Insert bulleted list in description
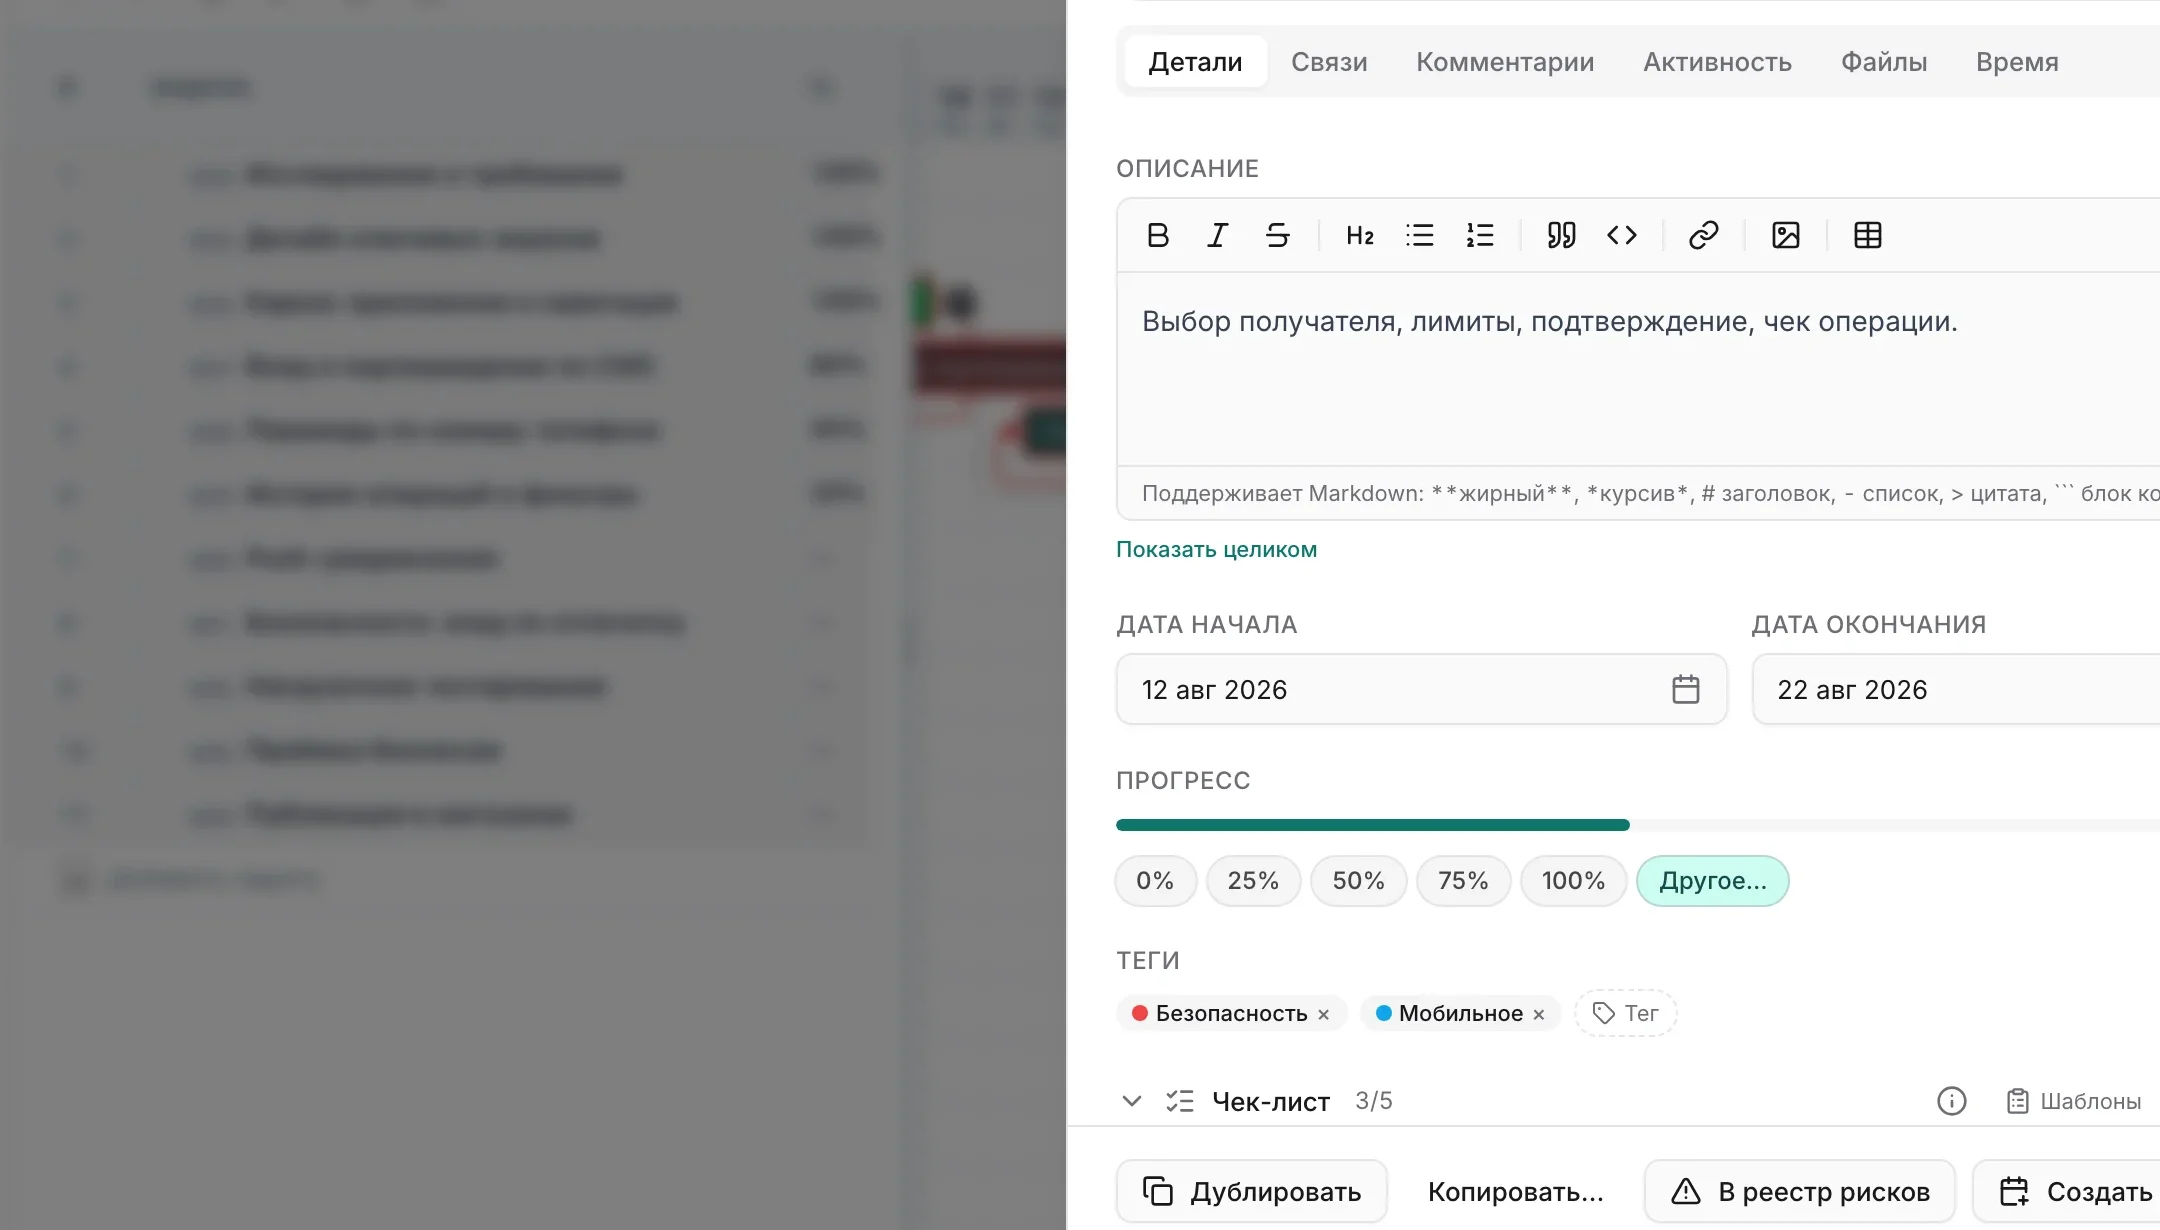2160x1230 pixels. pos(1419,235)
